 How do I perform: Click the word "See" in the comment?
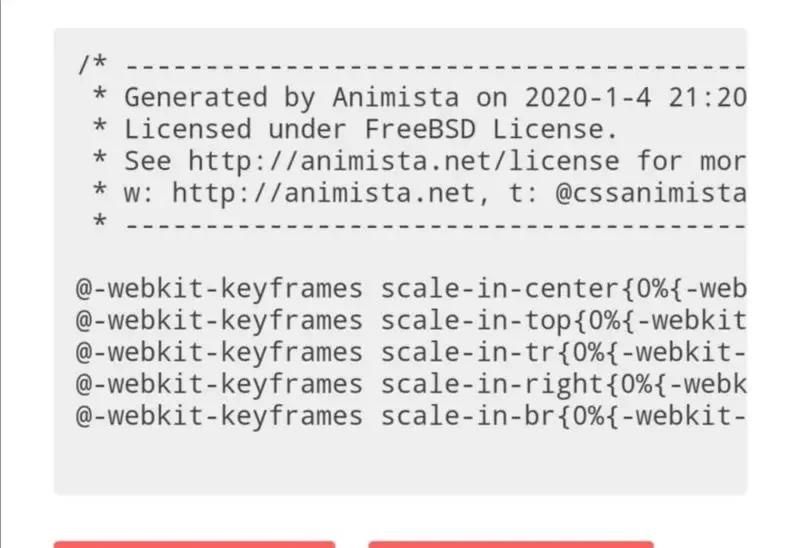pos(147,161)
